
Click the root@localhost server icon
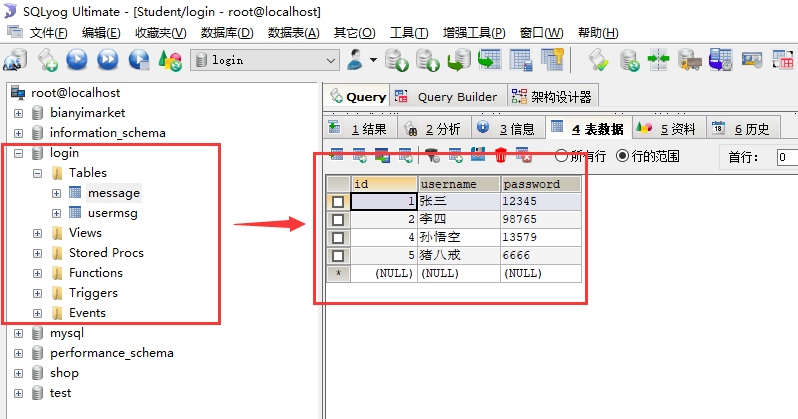[18, 92]
